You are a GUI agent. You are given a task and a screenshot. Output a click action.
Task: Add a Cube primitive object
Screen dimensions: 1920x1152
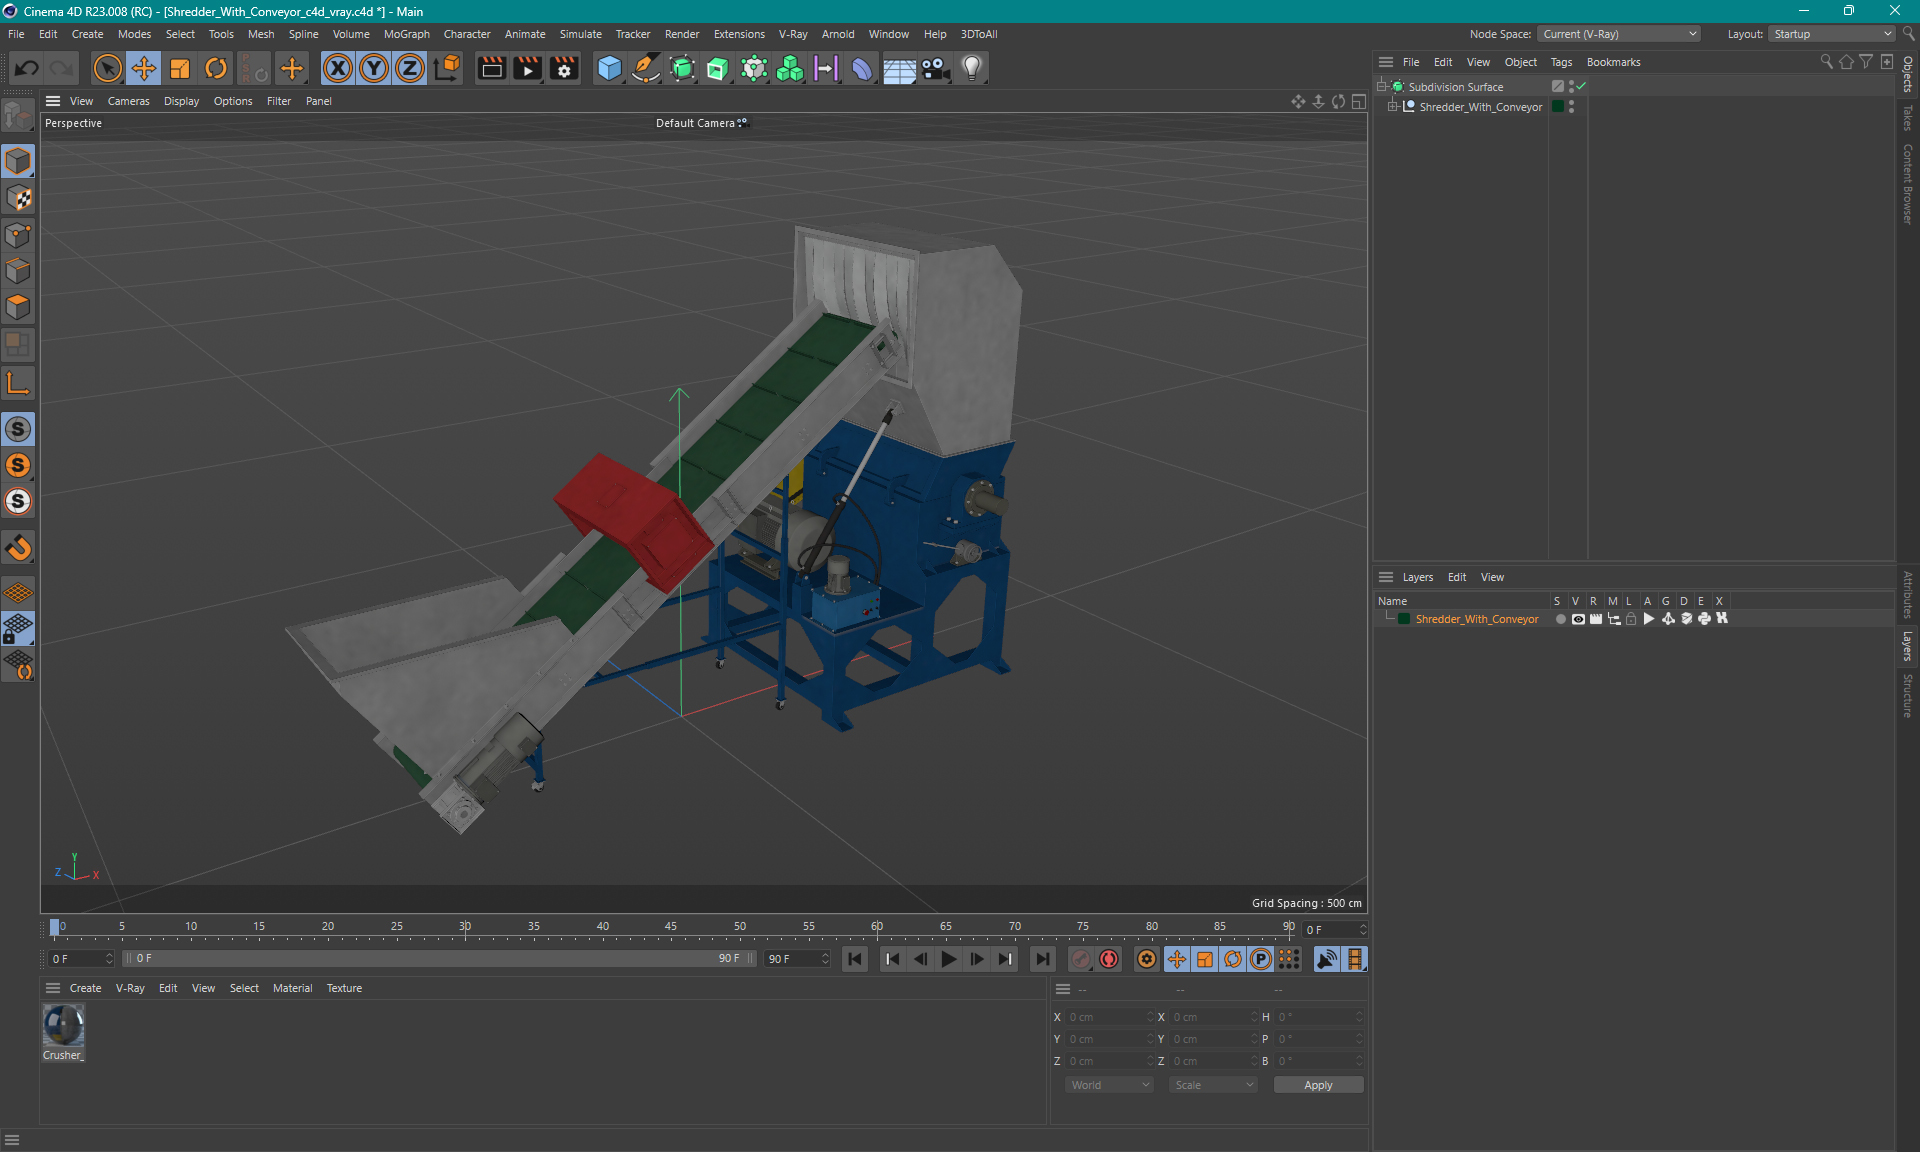(609, 68)
